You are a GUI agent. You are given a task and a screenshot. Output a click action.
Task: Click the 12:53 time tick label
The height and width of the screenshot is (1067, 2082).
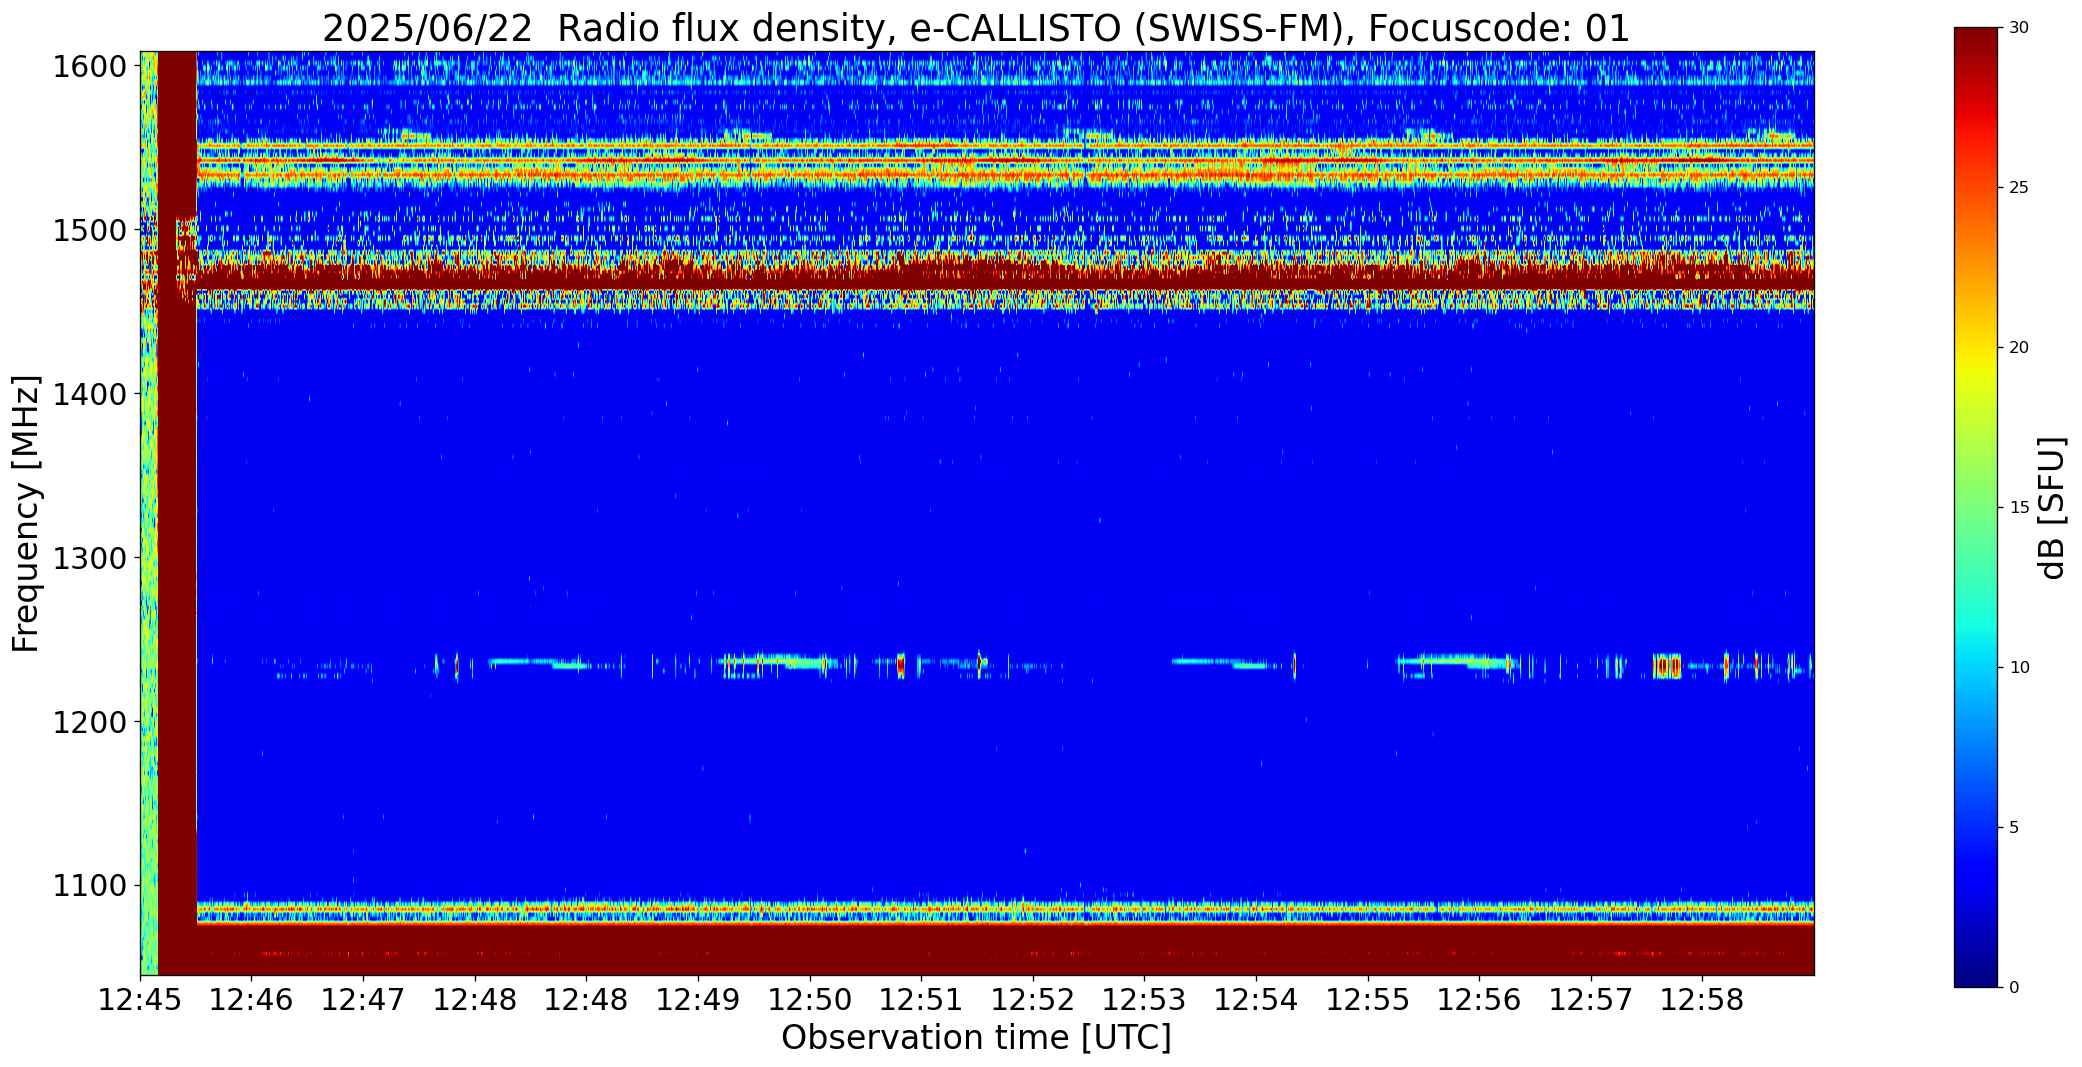pos(1144,1000)
